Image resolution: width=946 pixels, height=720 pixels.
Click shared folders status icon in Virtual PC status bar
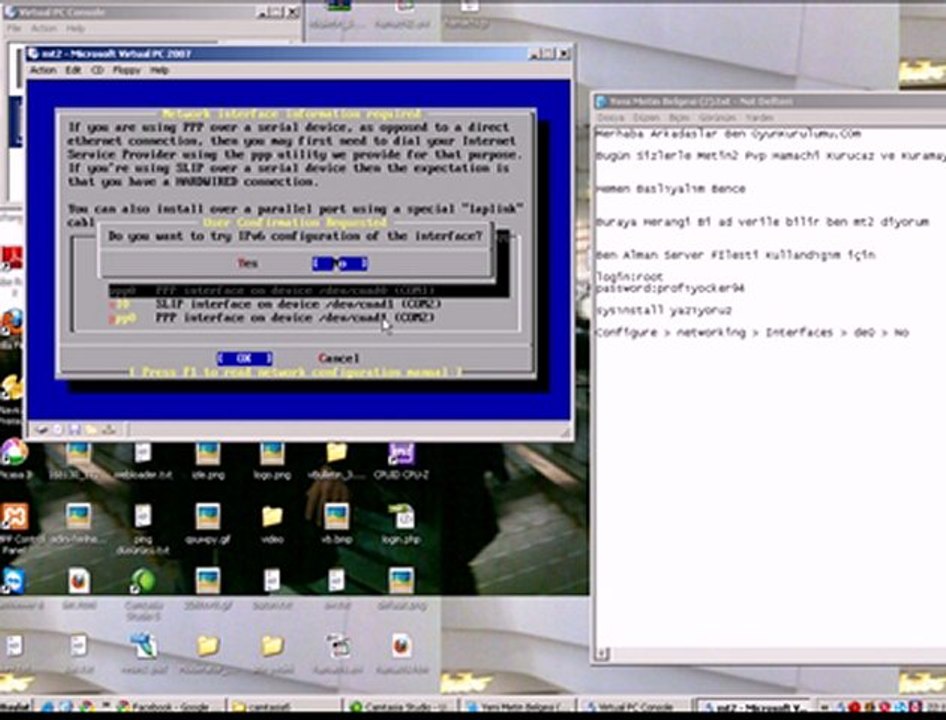pos(92,430)
